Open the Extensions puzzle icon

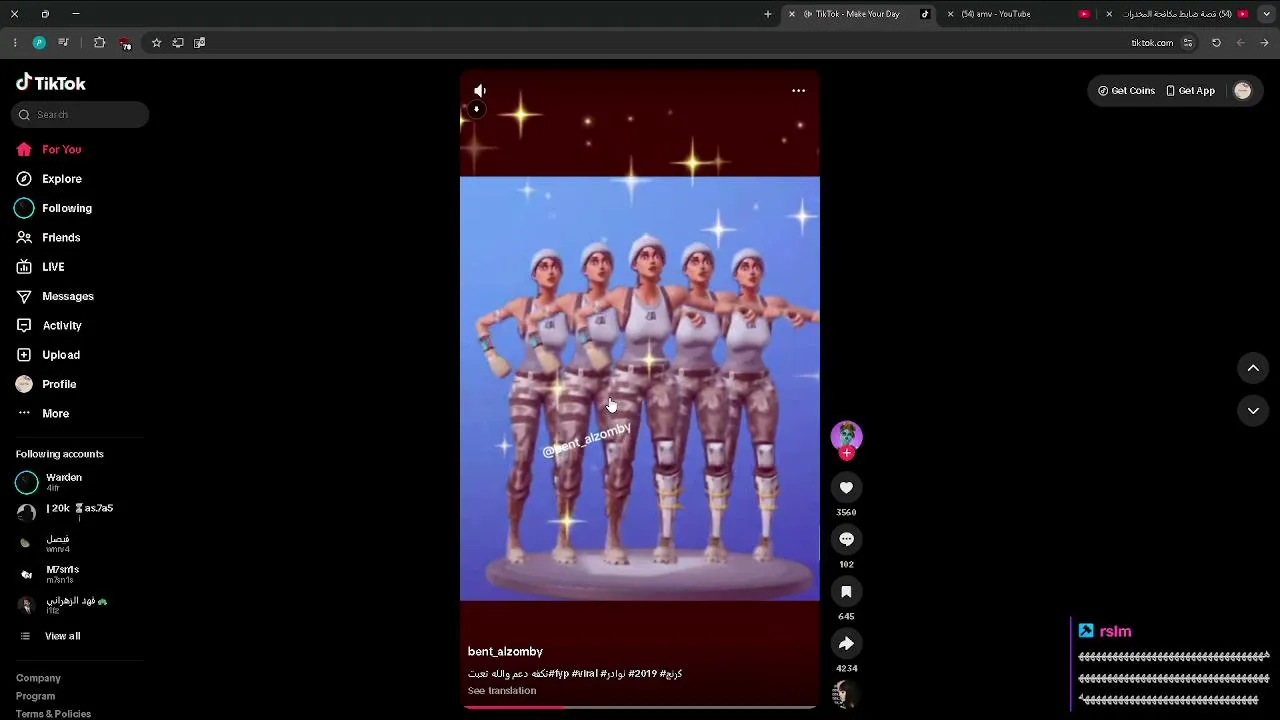[99, 43]
